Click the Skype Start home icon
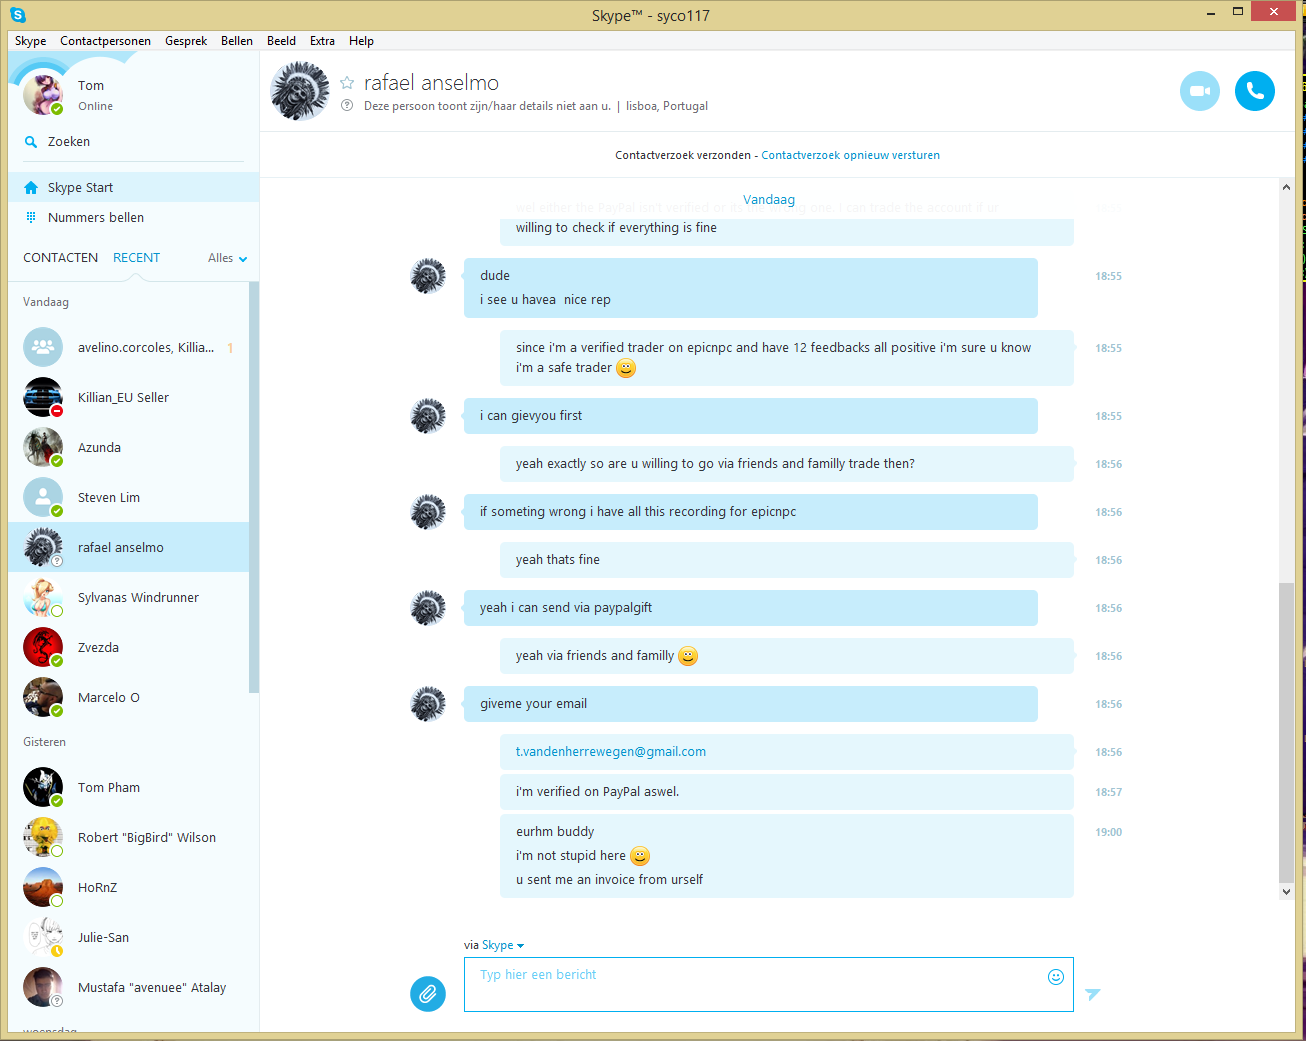Viewport: 1306px width, 1041px height. point(31,188)
